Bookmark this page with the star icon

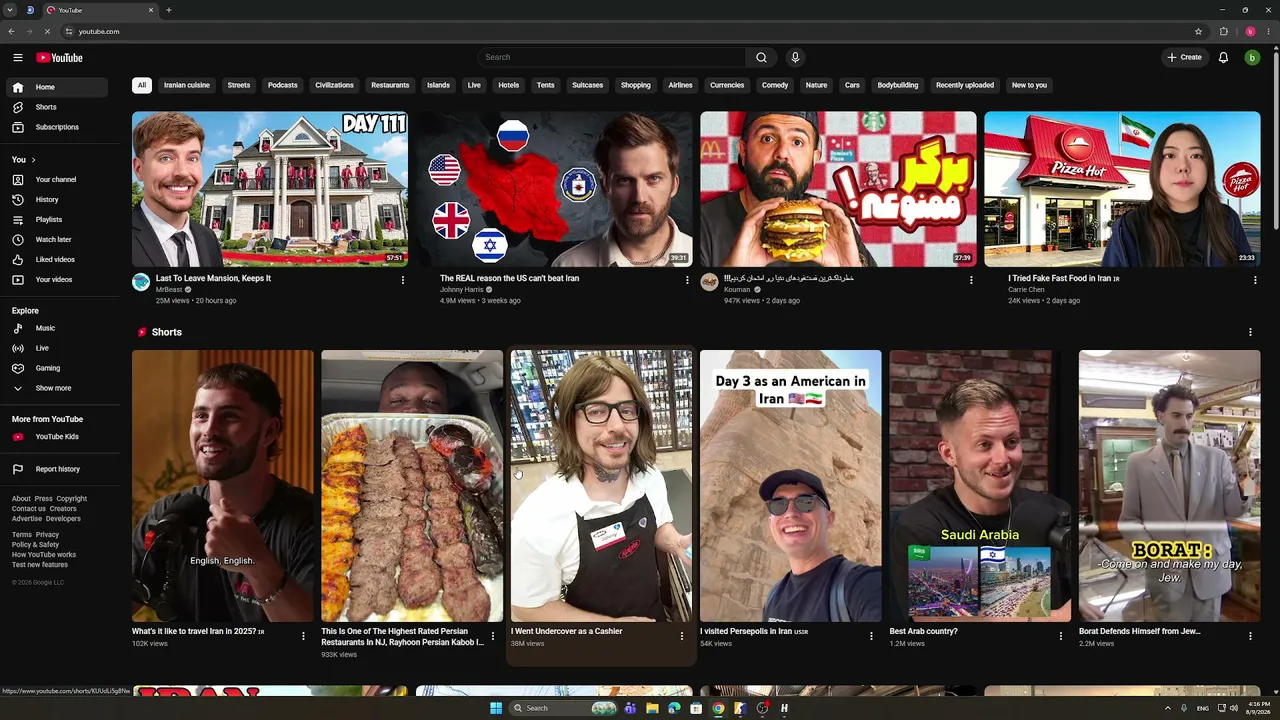pyautogui.click(x=1198, y=31)
